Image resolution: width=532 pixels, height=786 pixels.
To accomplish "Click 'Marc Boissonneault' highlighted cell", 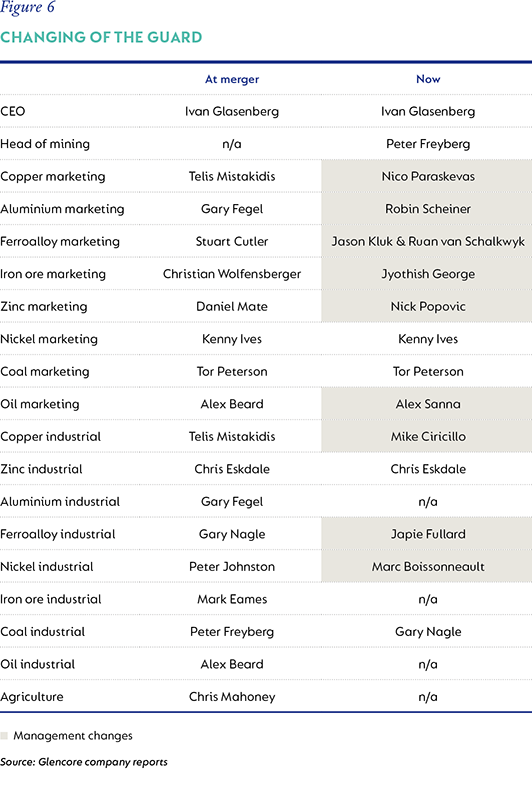I will [428, 566].
